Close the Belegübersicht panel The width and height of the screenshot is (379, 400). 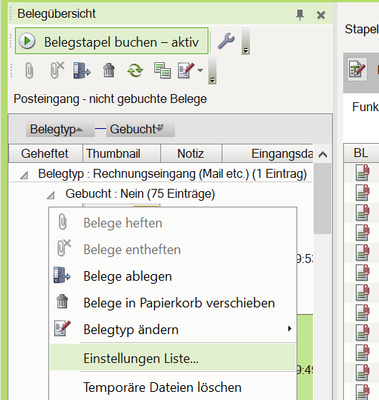pos(321,15)
